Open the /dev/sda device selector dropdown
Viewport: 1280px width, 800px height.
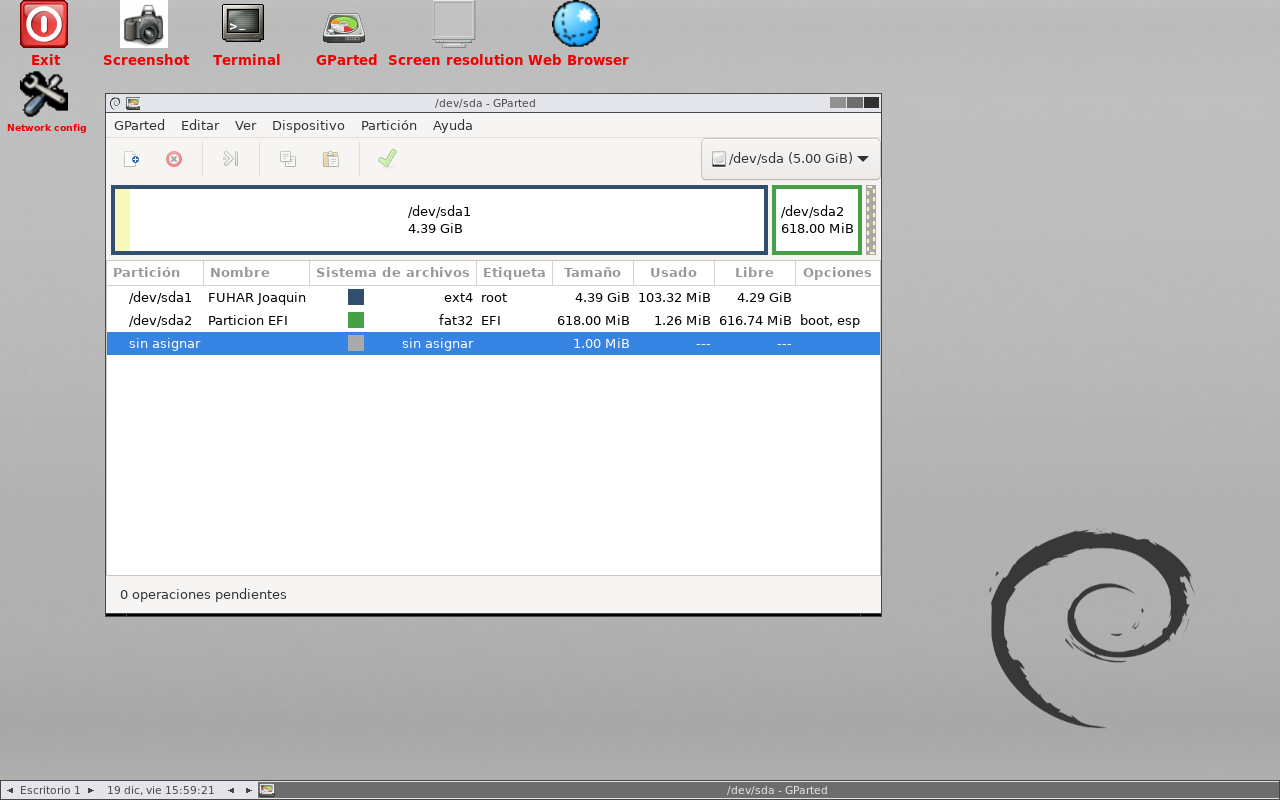click(790, 159)
